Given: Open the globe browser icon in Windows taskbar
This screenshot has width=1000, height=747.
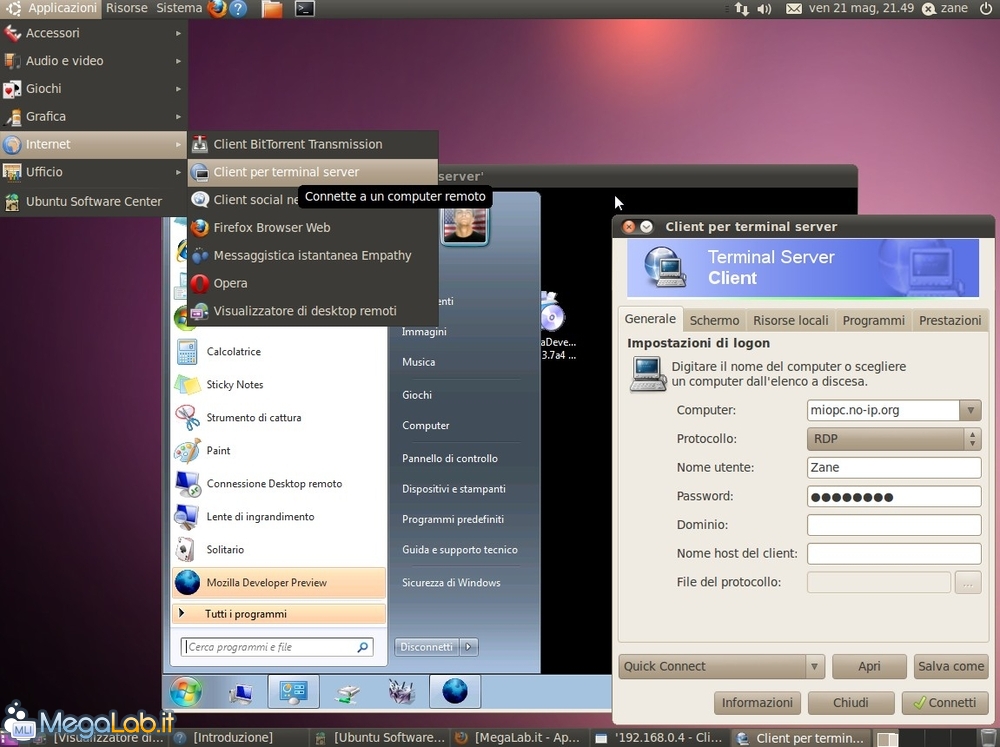Looking at the screenshot, I should coord(455,691).
